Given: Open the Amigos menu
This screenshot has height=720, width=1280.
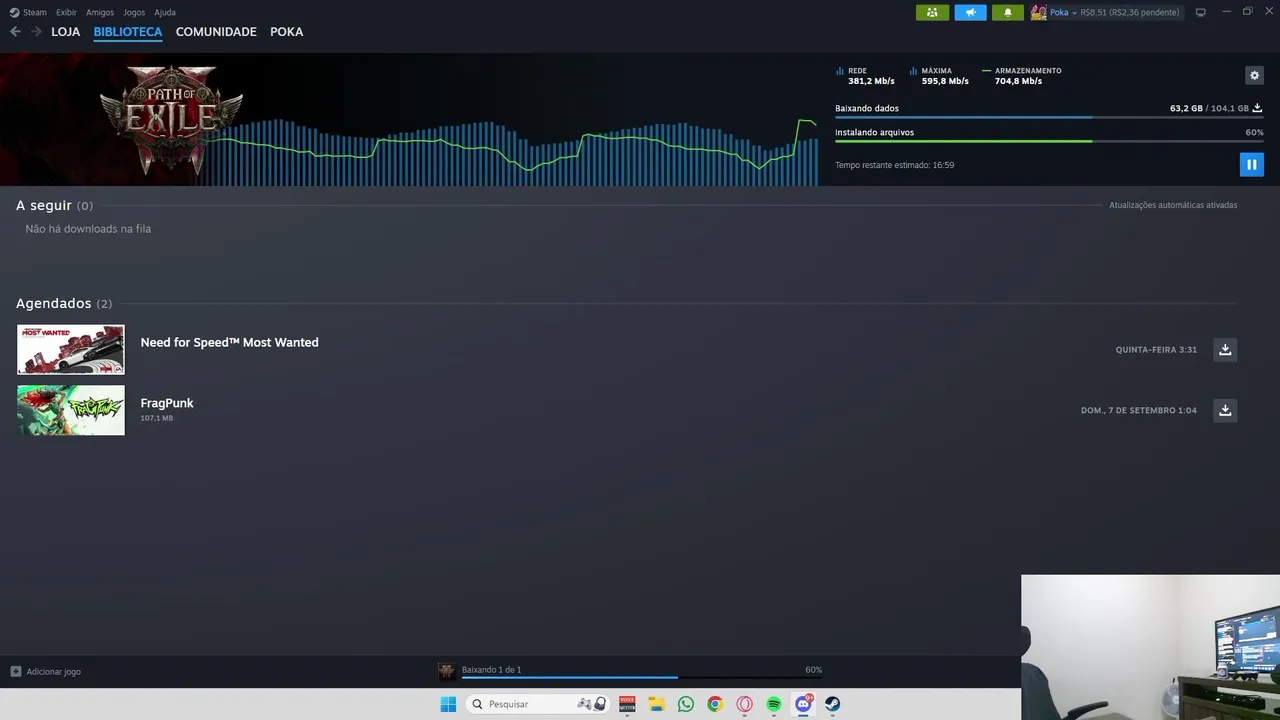Looking at the screenshot, I should point(100,12).
